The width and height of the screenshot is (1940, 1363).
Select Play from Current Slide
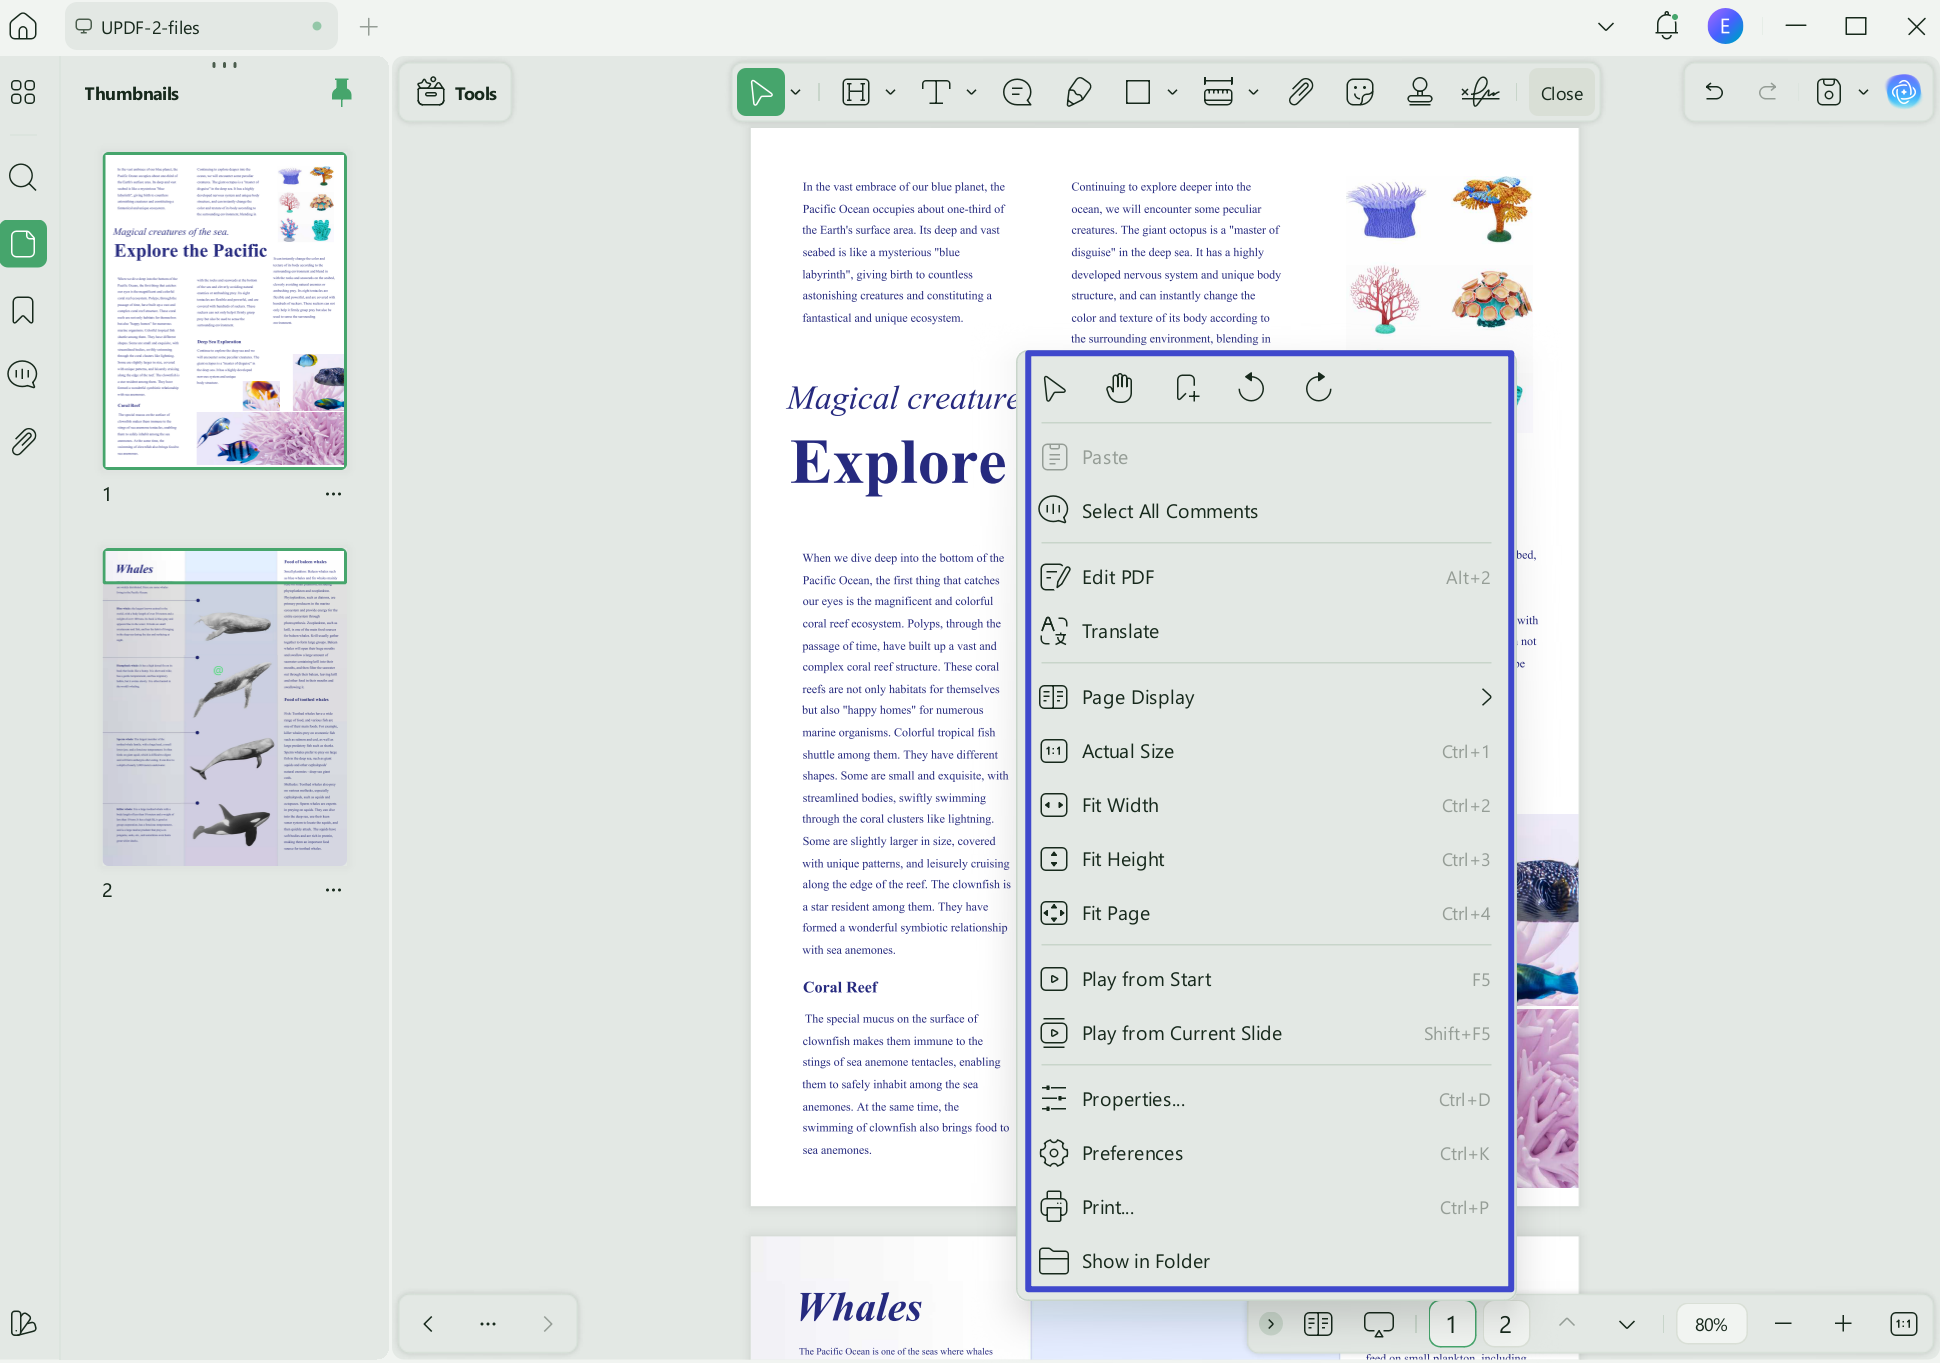pos(1266,1033)
